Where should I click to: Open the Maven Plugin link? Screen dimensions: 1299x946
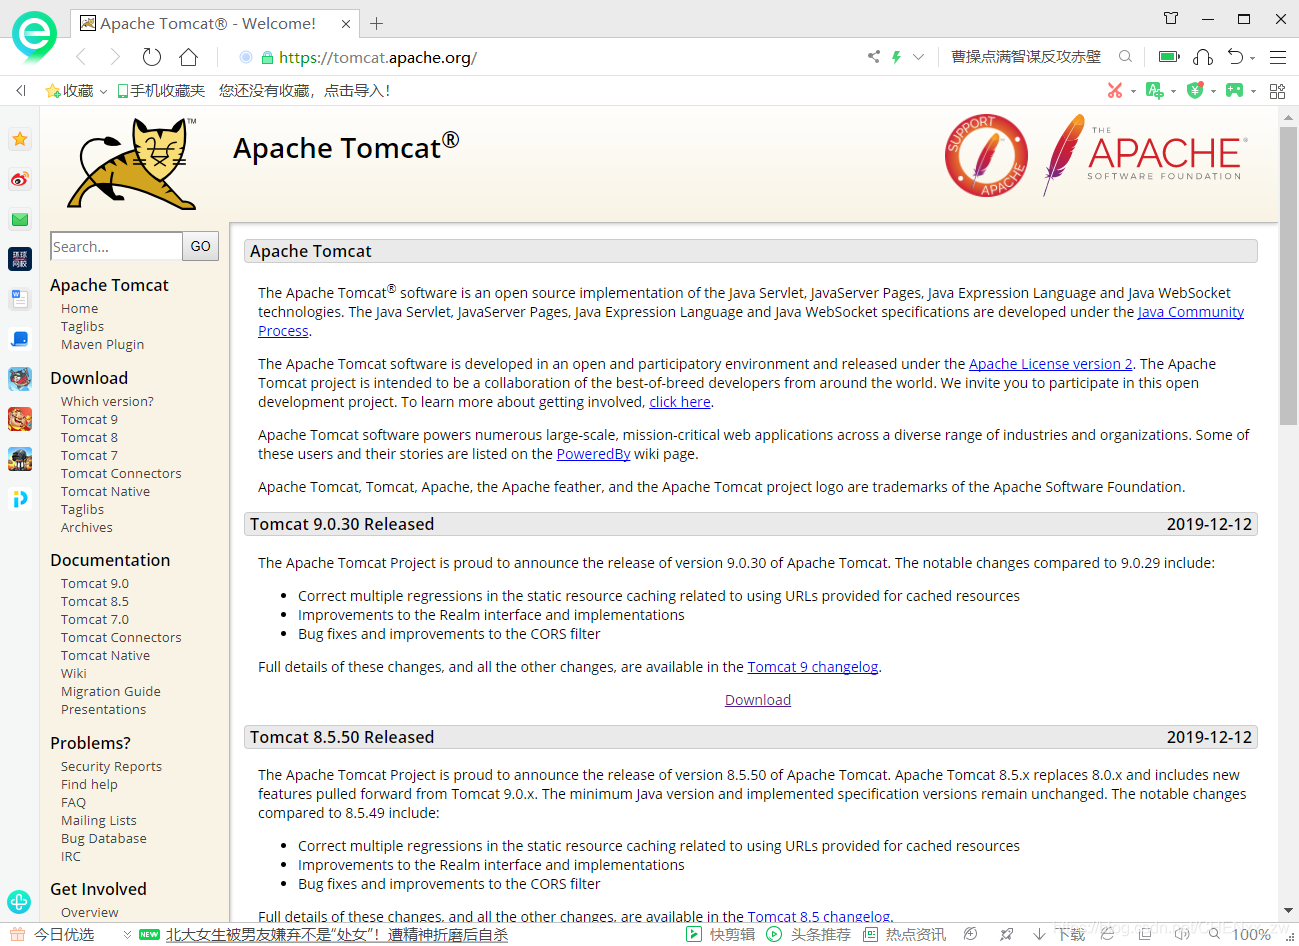102,345
